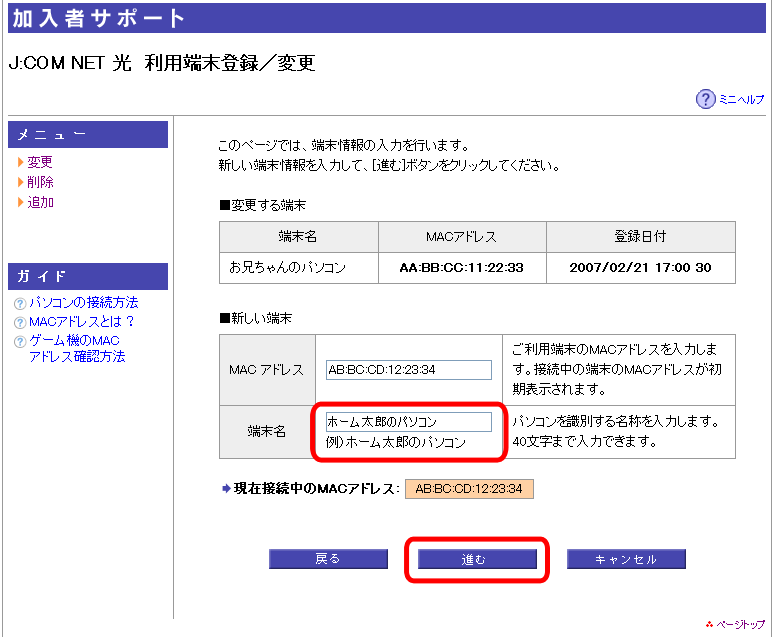
Task: Focus the MAC アドレス input field
Action: tap(409, 370)
